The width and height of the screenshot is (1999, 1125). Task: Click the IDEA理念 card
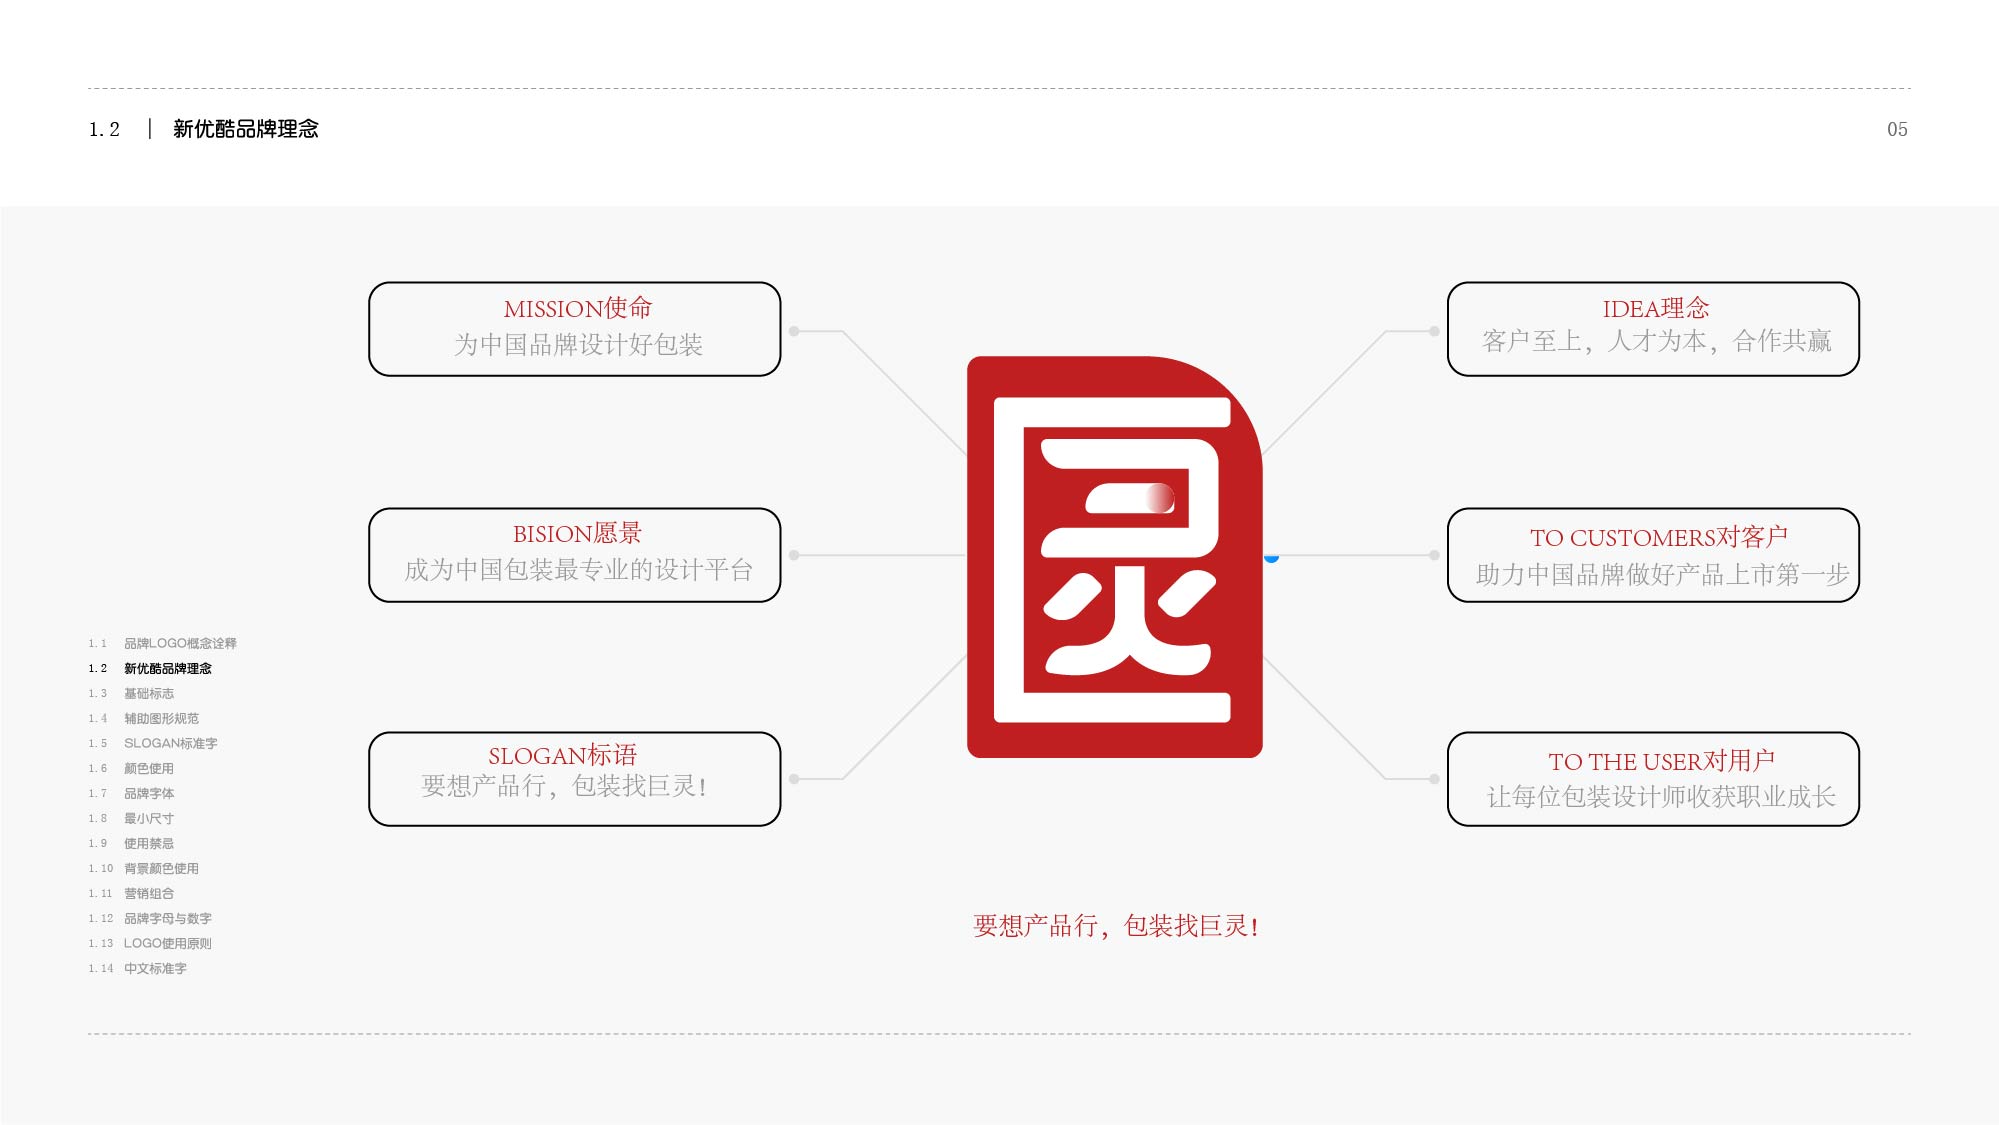[1653, 330]
